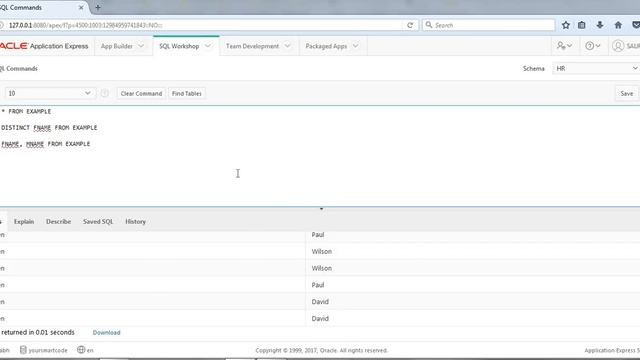Image resolution: width=640 pixels, height=360 pixels.
Task: Switch to the History tab
Action: (x=136, y=222)
